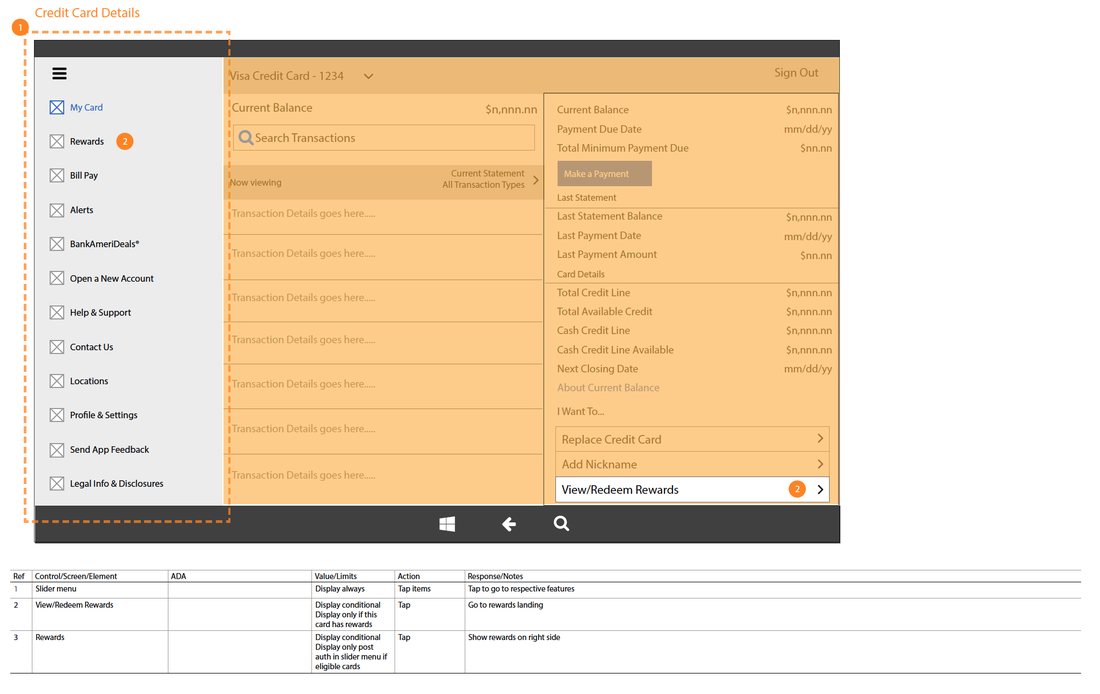Click the BankAmeriDeals sidebar icon
Screen dimensions: 1100x694
coord(57,244)
